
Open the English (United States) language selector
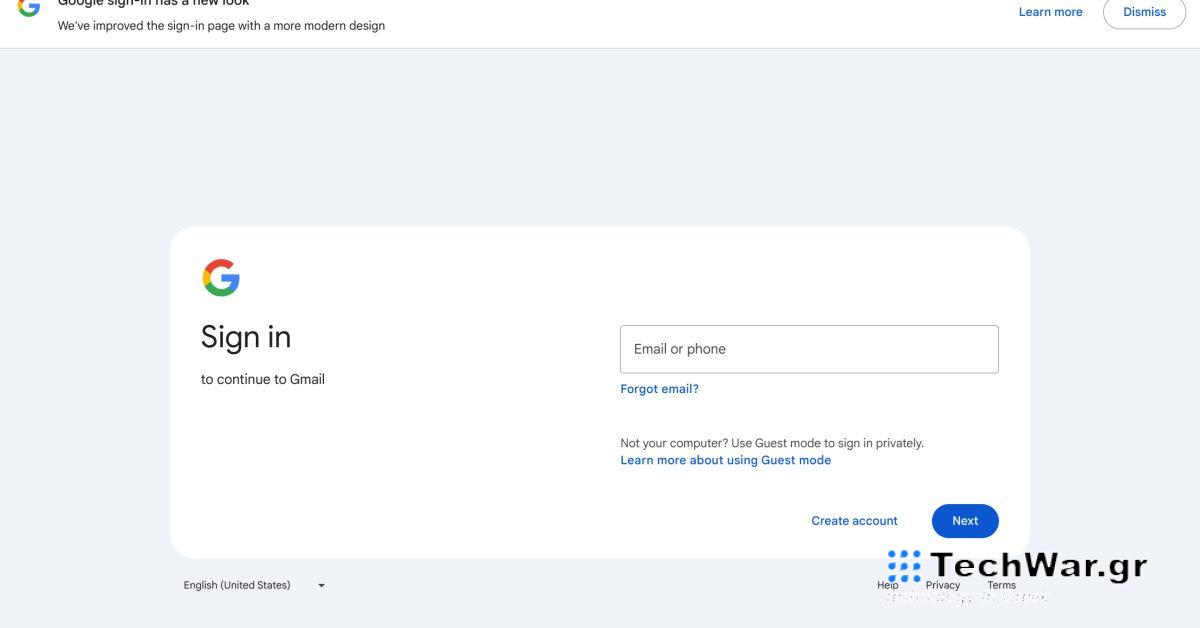click(x=237, y=585)
